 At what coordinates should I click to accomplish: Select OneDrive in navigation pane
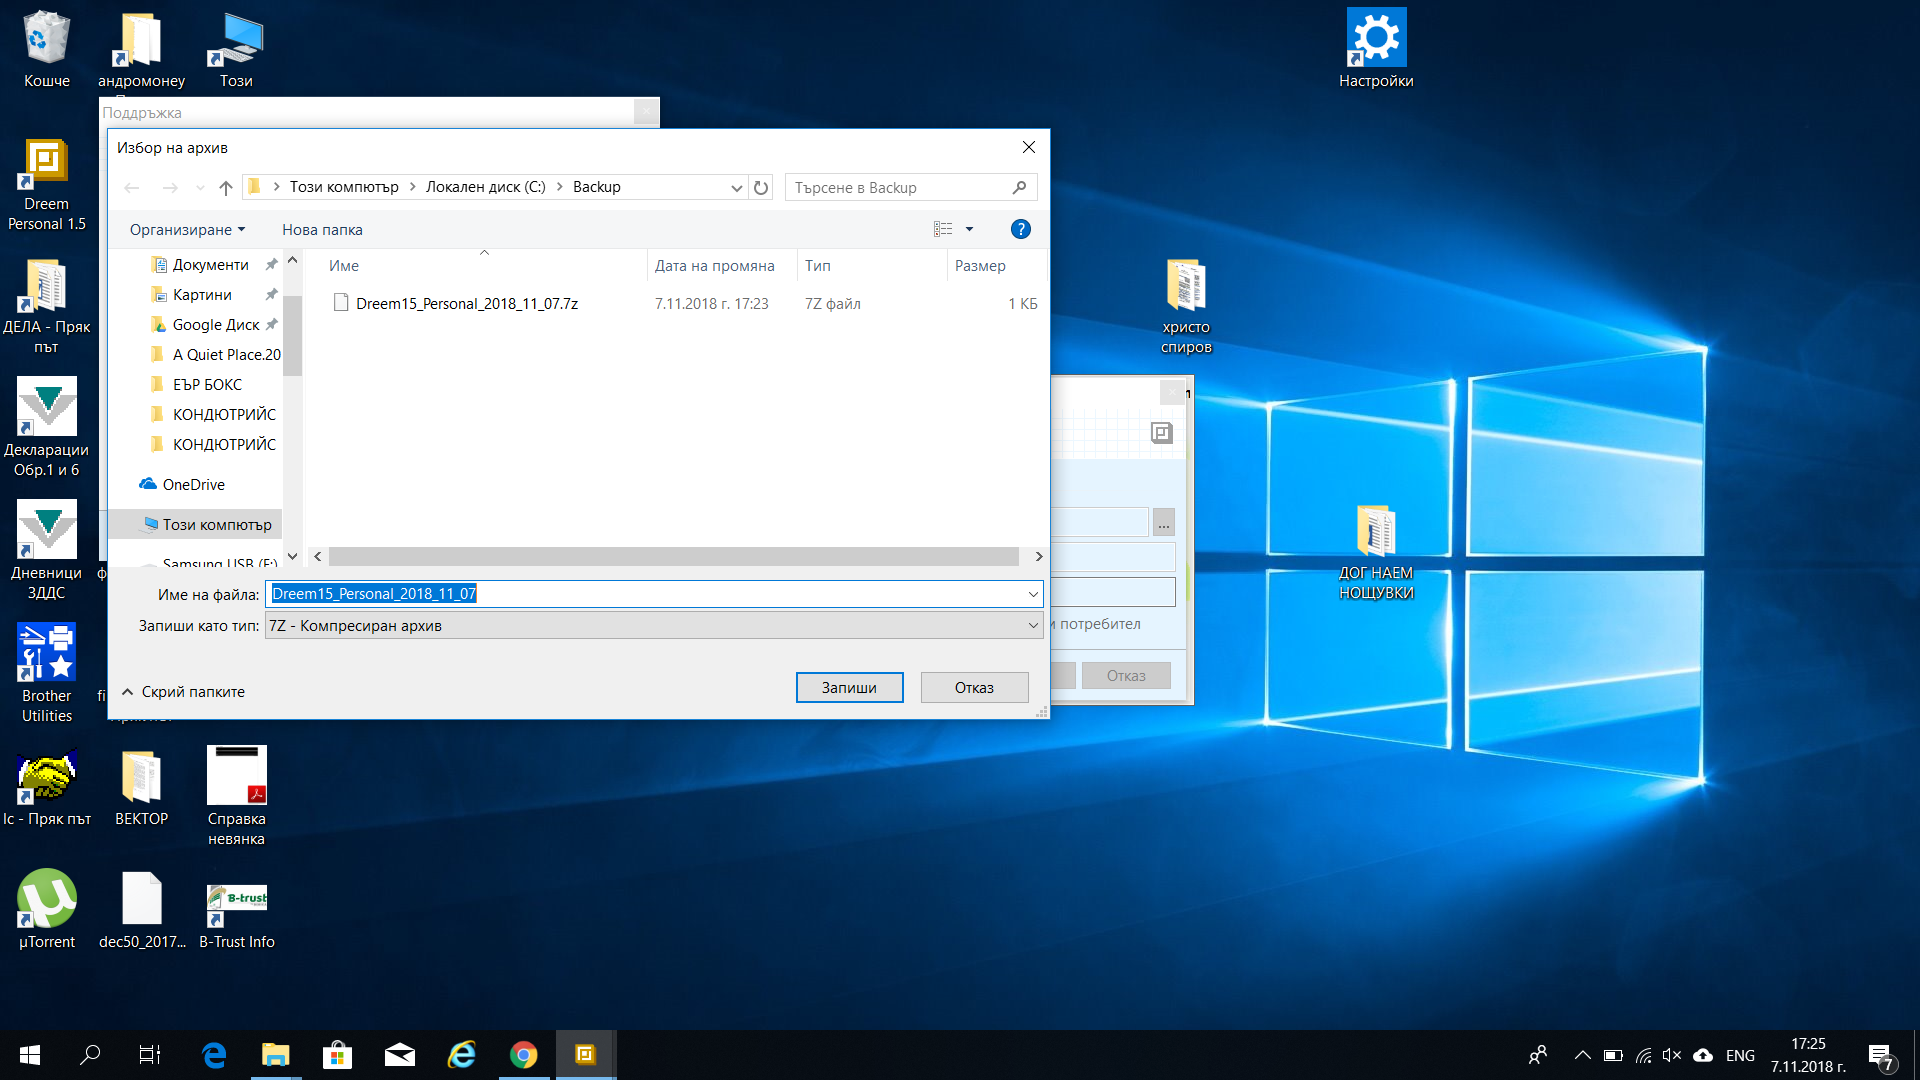193,485
